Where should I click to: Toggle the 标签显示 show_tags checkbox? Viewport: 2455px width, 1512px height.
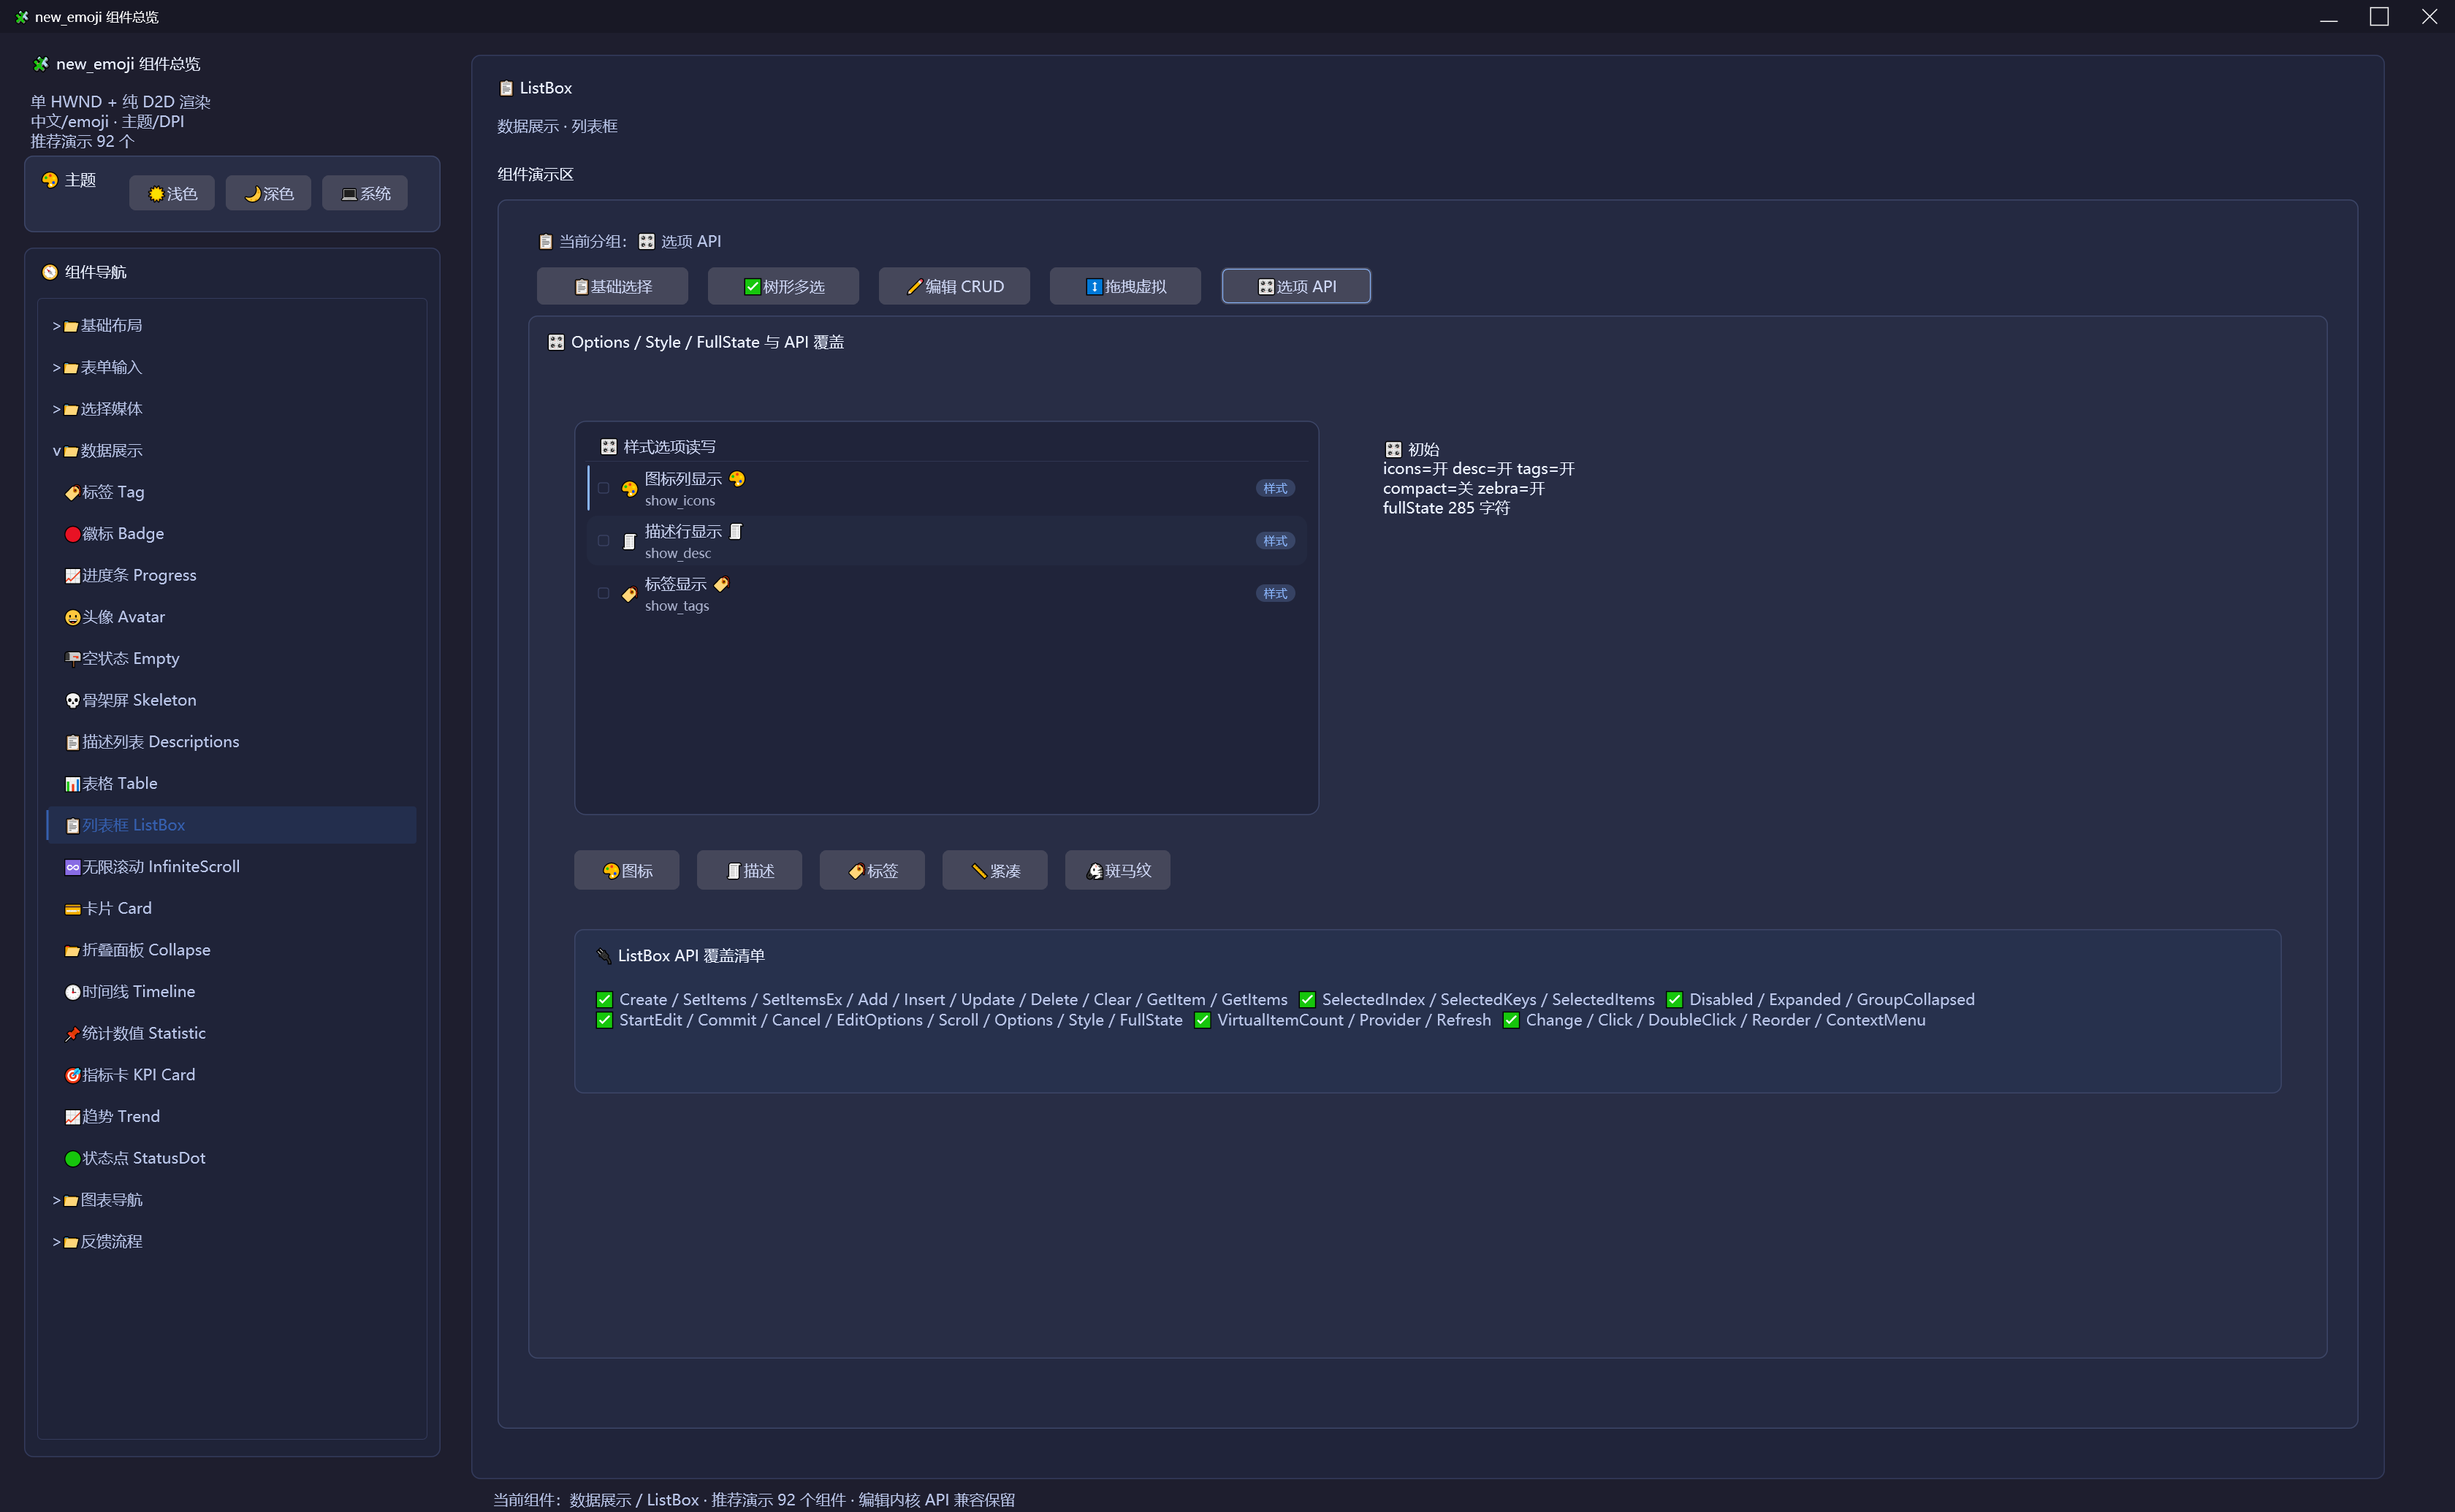[603, 593]
